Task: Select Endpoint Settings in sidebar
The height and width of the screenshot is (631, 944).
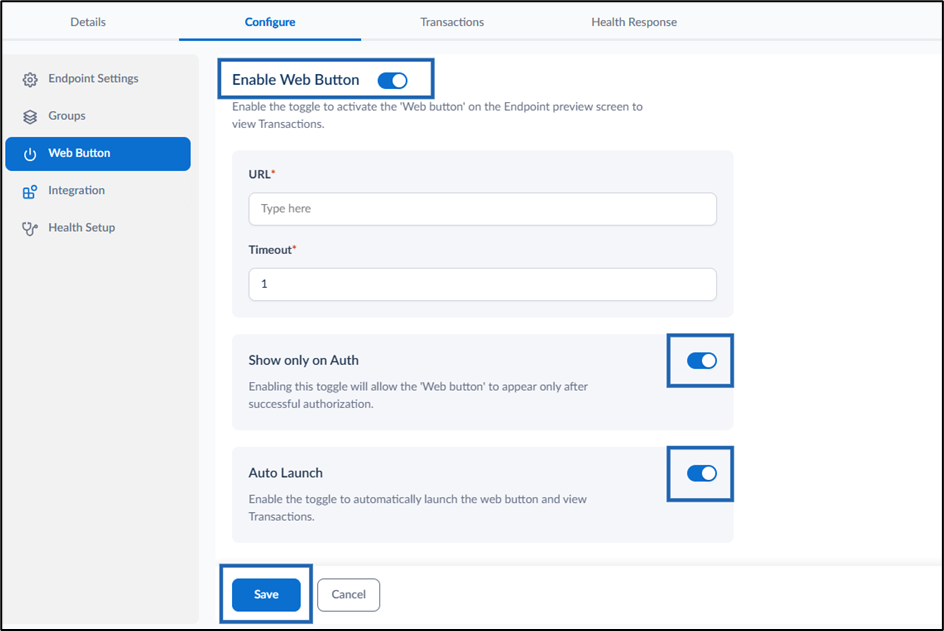Action: pos(98,79)
